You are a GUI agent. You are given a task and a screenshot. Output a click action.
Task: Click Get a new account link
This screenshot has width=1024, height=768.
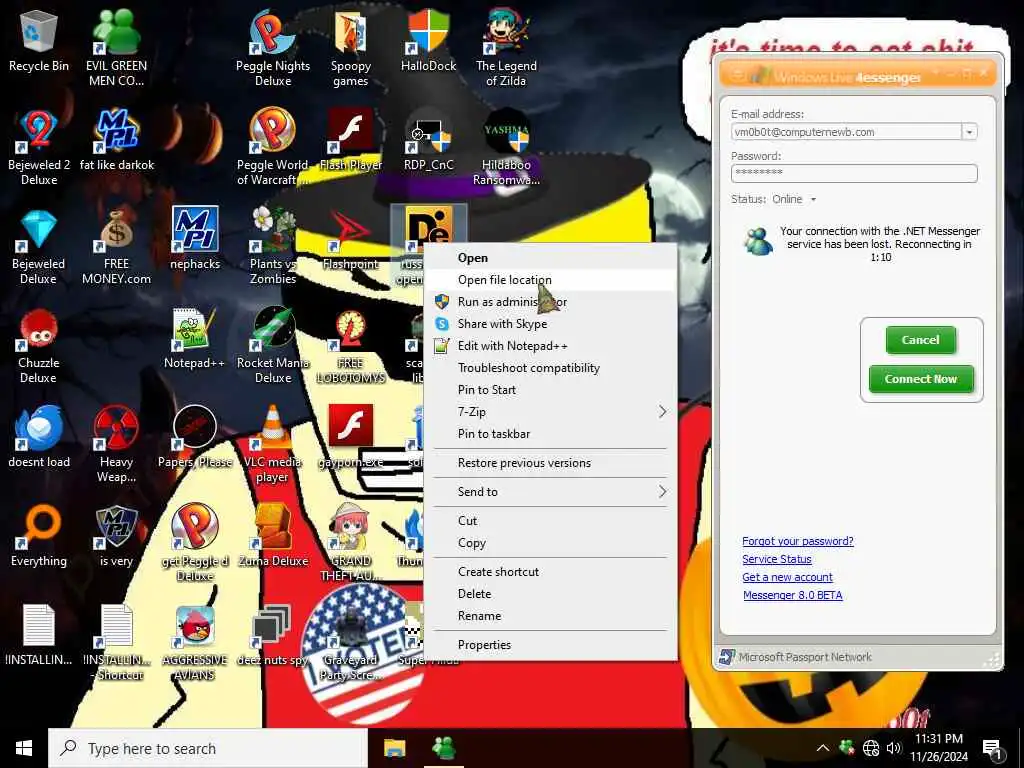[x=787, y=577]
